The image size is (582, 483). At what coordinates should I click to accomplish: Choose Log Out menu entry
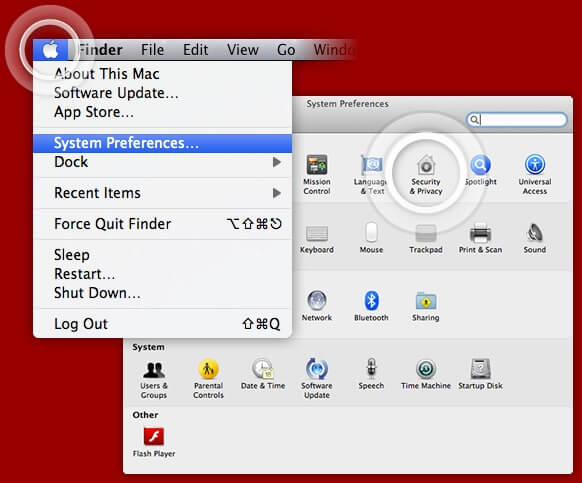(x=162, y=324)
